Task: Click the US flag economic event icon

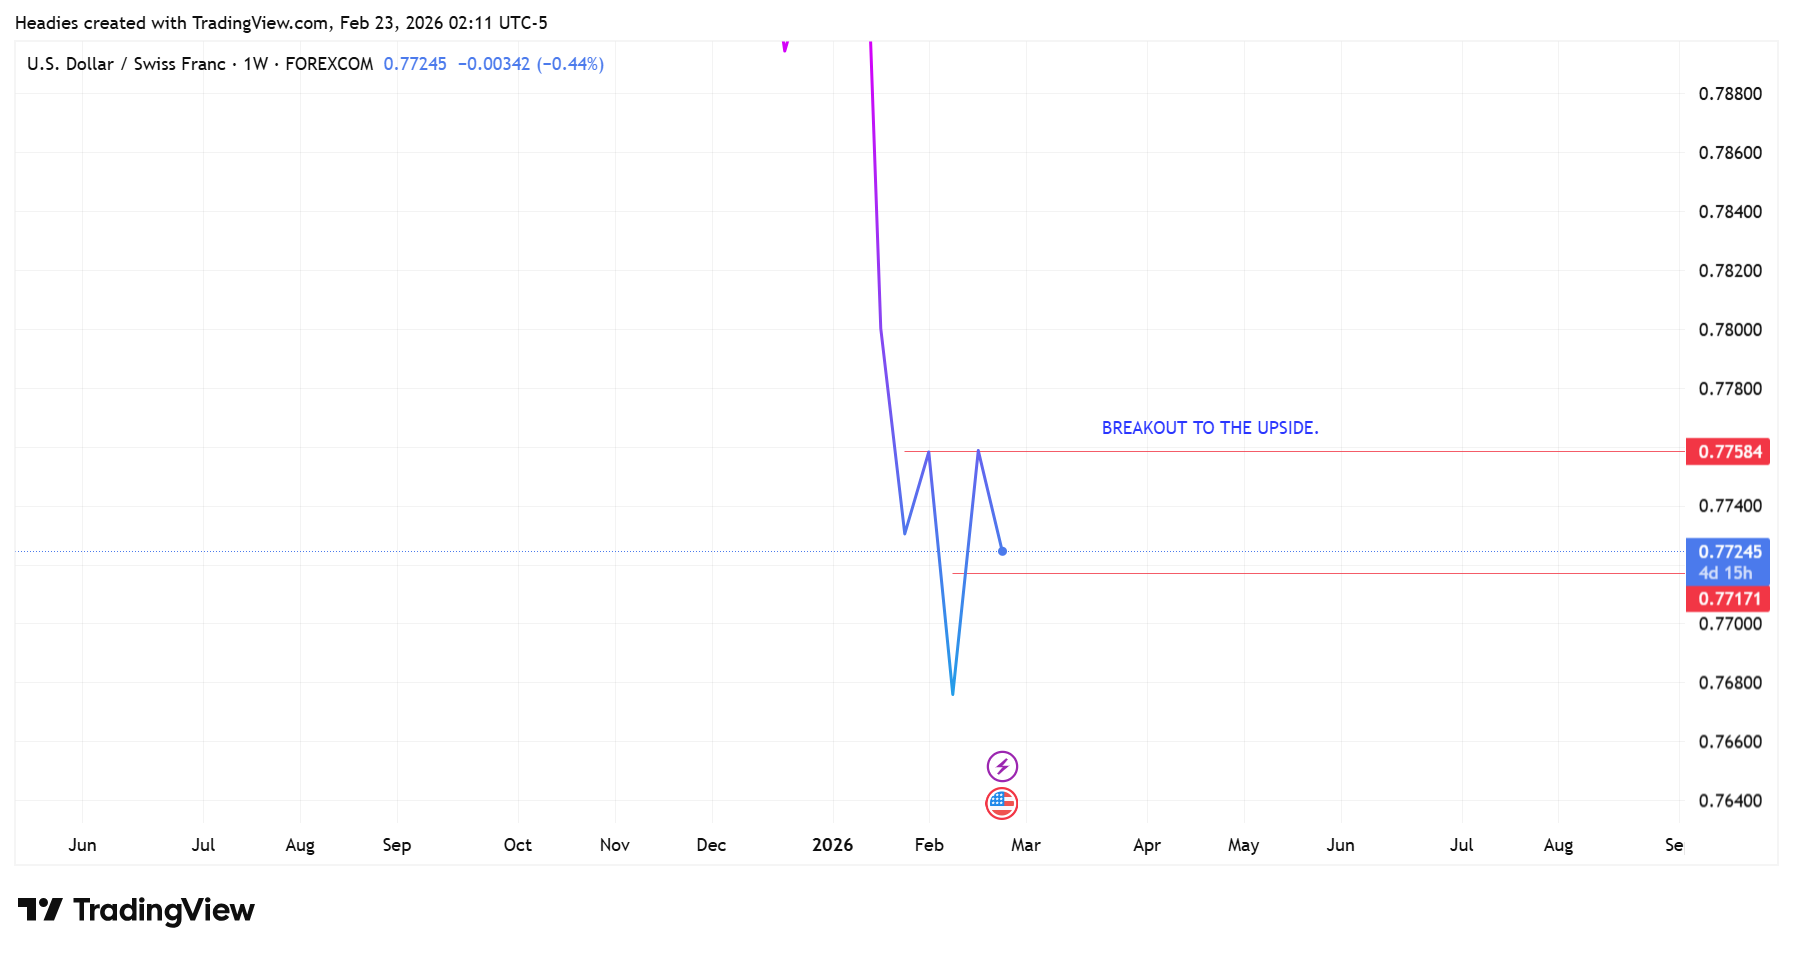Action: click(x=1002, y=803)
